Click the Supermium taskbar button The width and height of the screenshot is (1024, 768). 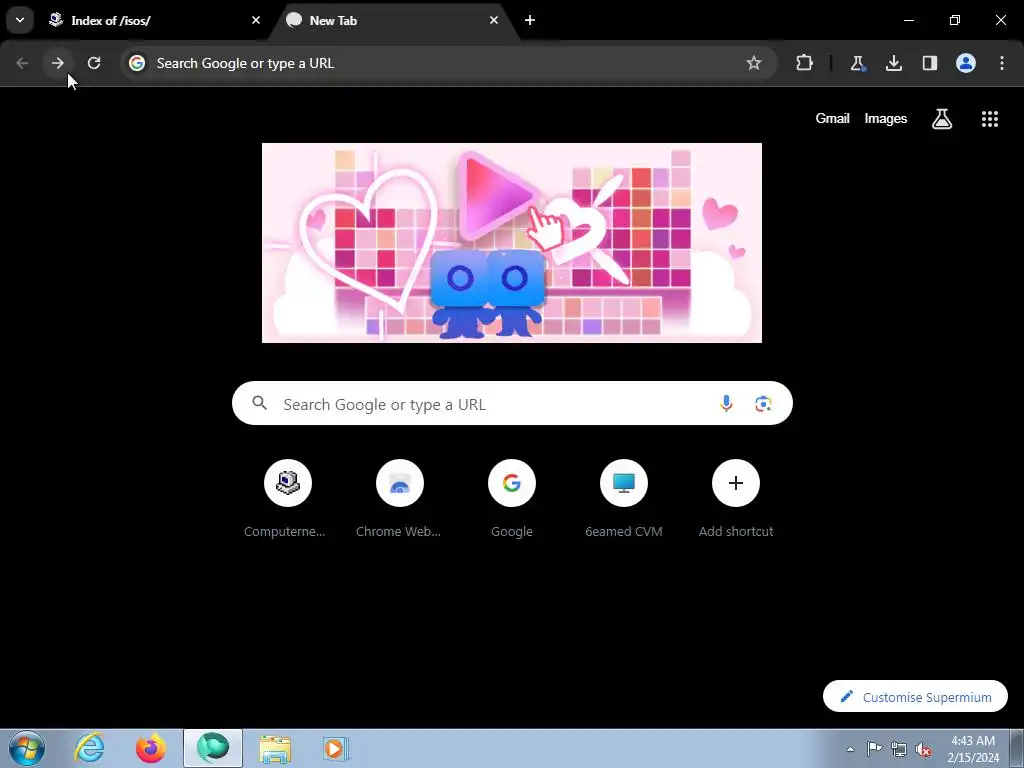(213, 748)
